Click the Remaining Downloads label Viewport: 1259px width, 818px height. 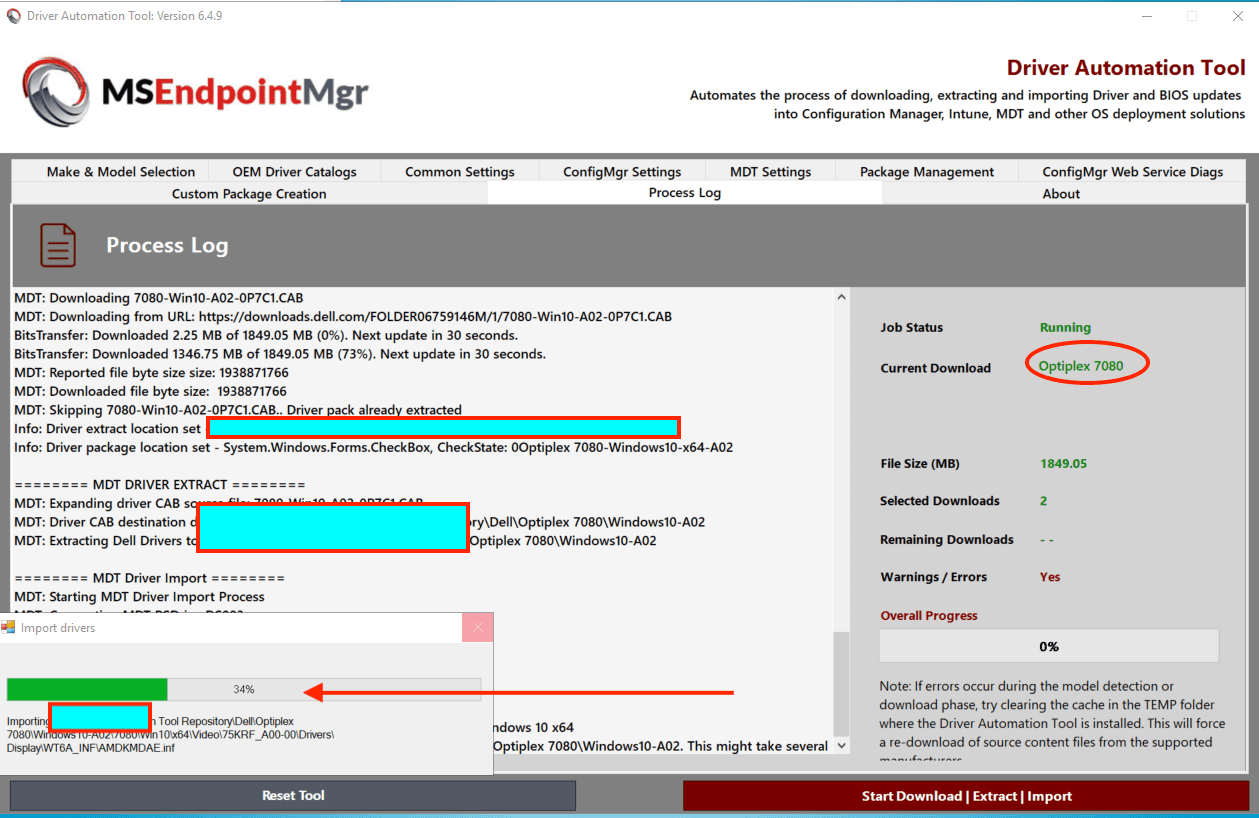click(x=946, y=540)
